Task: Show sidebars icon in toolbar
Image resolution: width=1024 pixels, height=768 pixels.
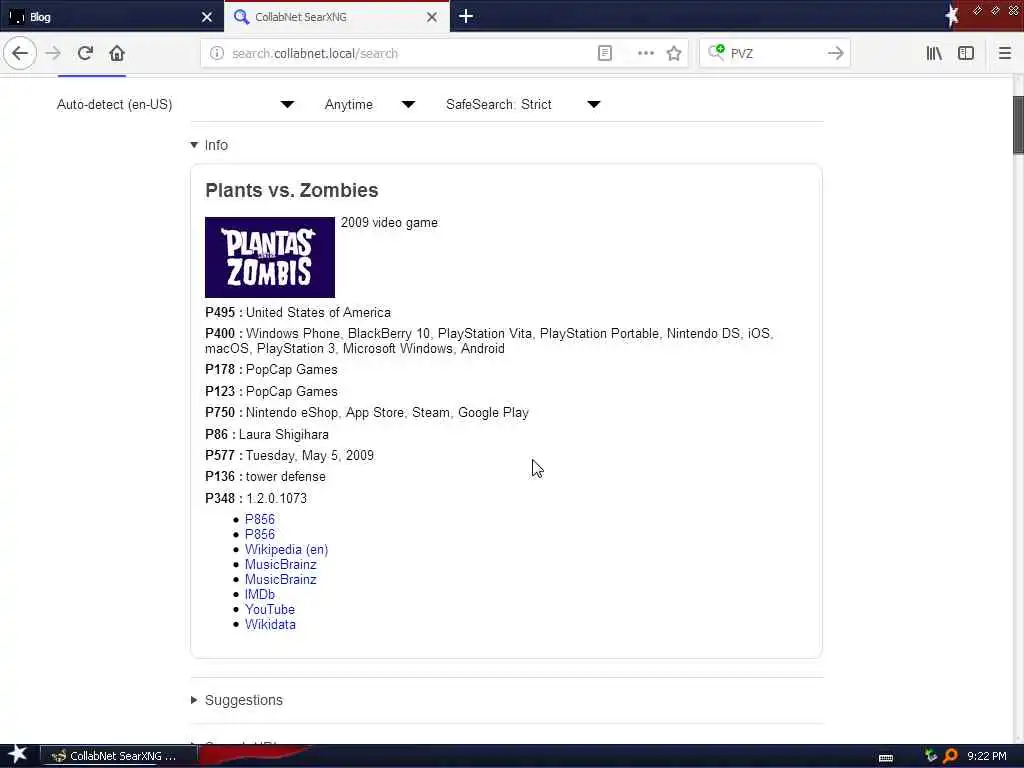Action: tap(966, 54)
